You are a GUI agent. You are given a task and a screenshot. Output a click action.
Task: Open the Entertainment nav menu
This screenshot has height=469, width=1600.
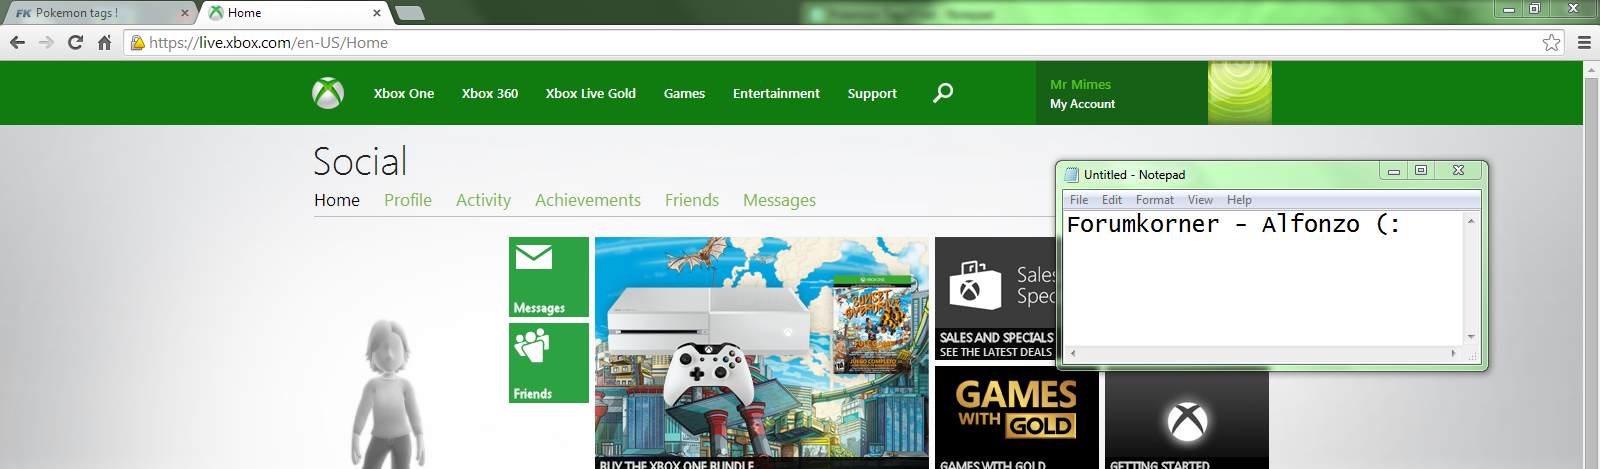coord(776,93)
